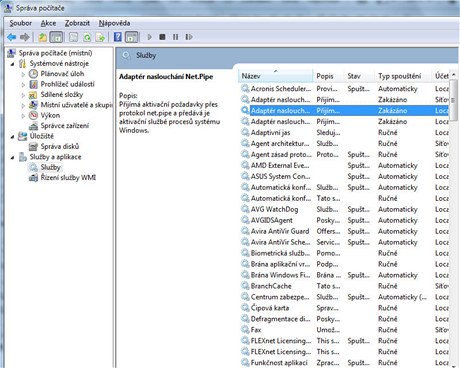Click the Sdílené složky folder icon

pos(33,95)
